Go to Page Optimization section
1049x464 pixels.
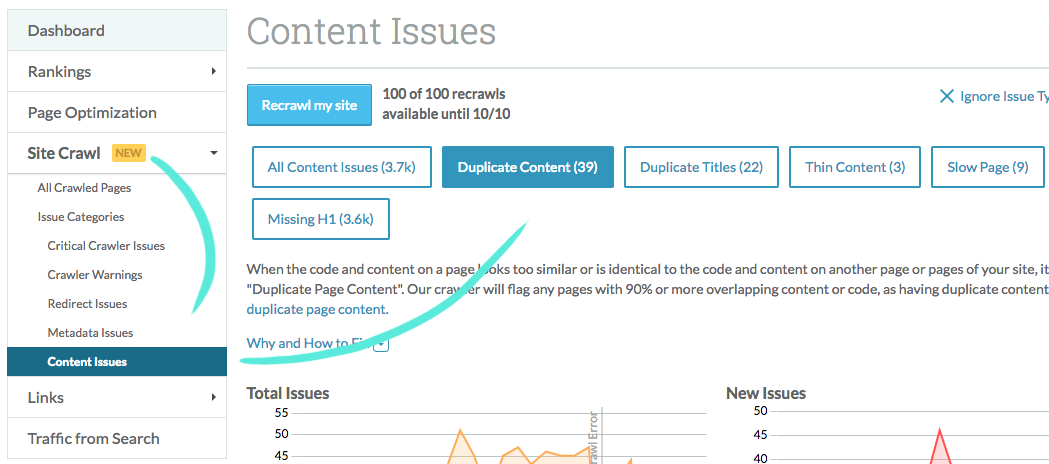coord(92,112)
